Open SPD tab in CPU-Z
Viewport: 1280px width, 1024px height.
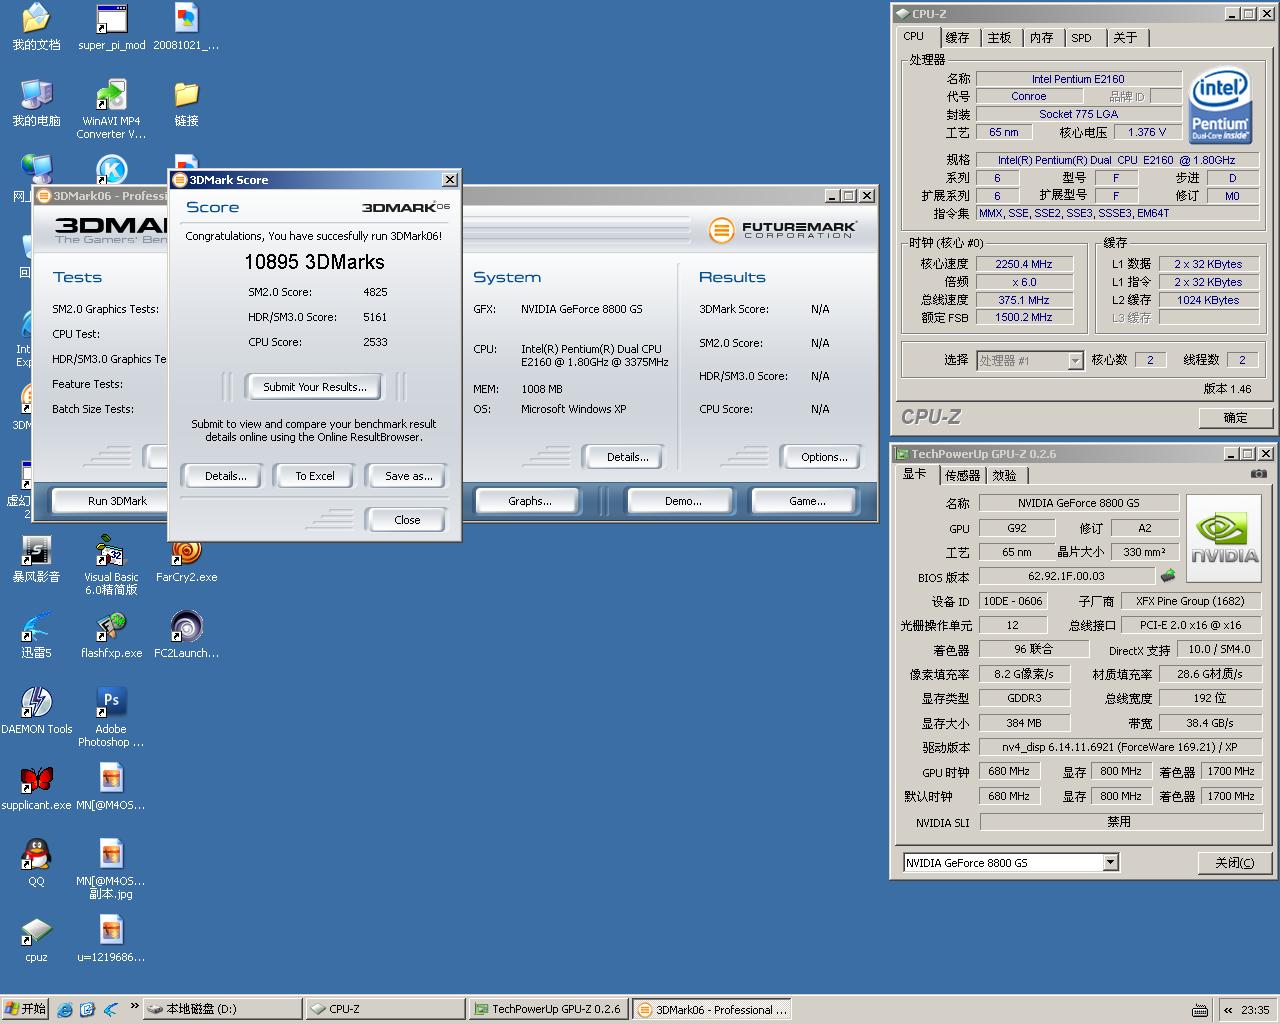click(1082, 38)
